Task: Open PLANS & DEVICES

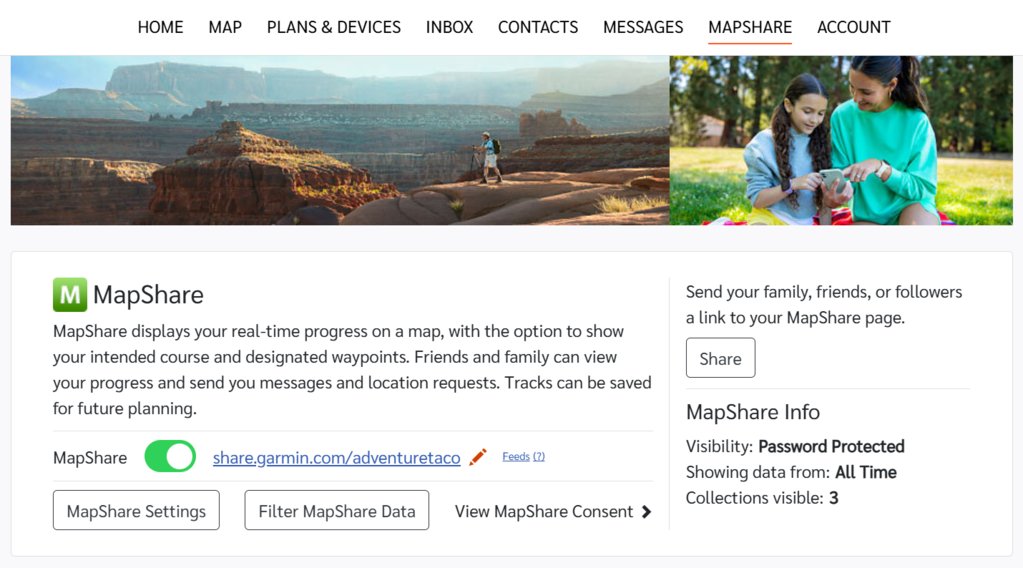Action: (334, 27)
